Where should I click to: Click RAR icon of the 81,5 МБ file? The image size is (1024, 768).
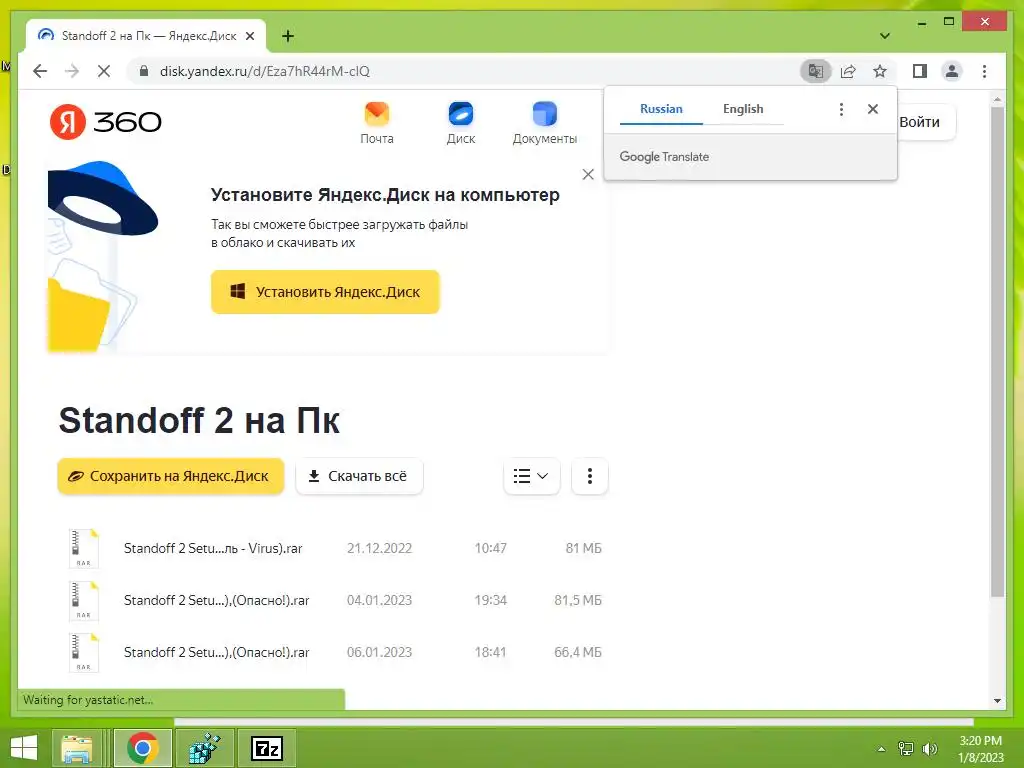(84, 600)
